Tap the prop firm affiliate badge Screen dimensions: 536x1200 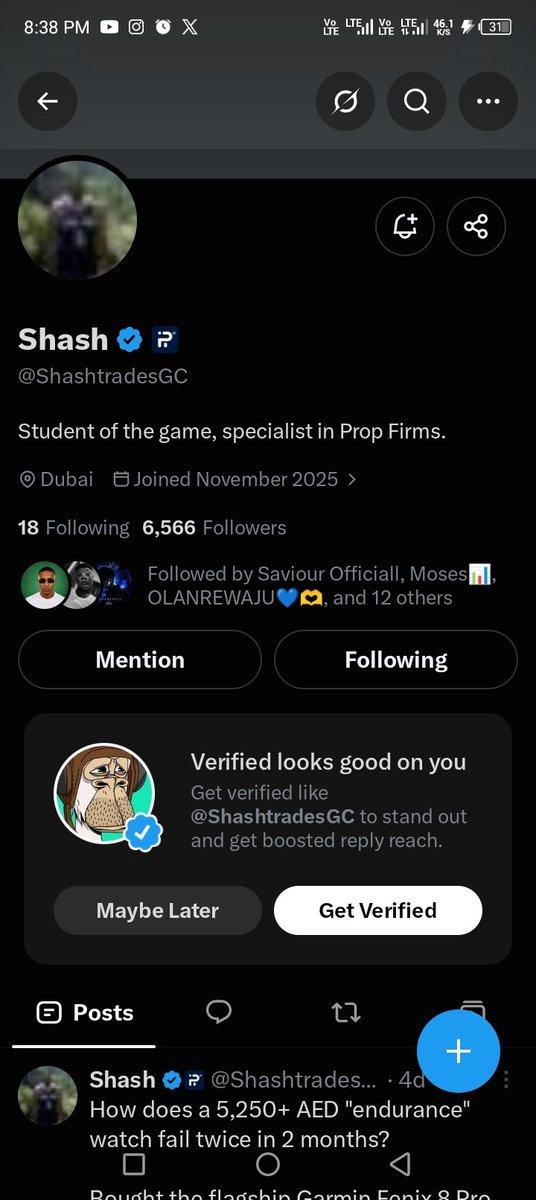click(165, 340)
